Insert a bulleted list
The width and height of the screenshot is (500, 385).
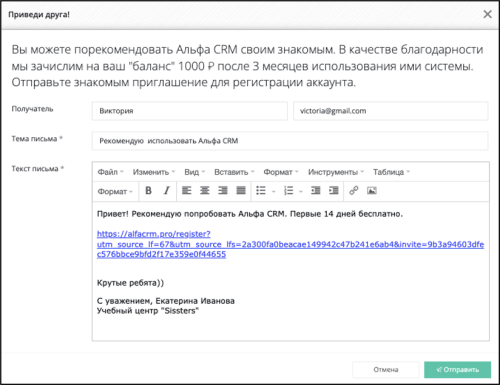click(261, 191)
